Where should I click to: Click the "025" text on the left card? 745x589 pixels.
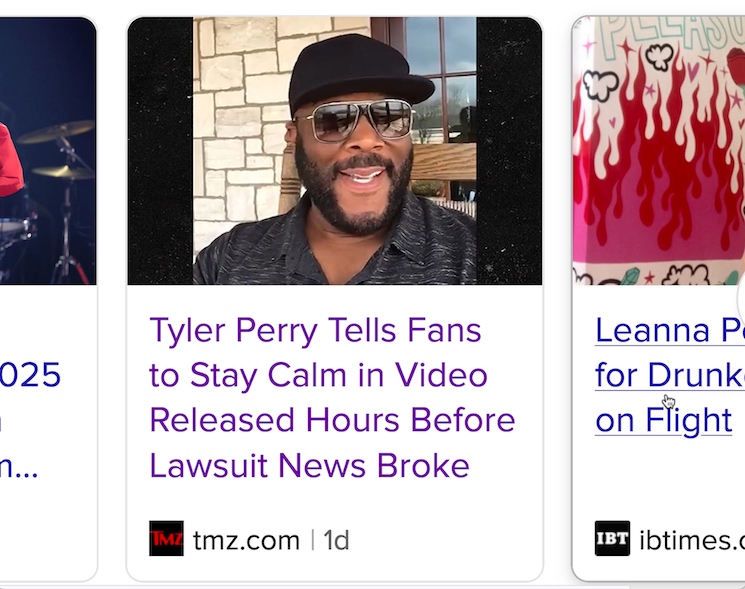[31, 375]
